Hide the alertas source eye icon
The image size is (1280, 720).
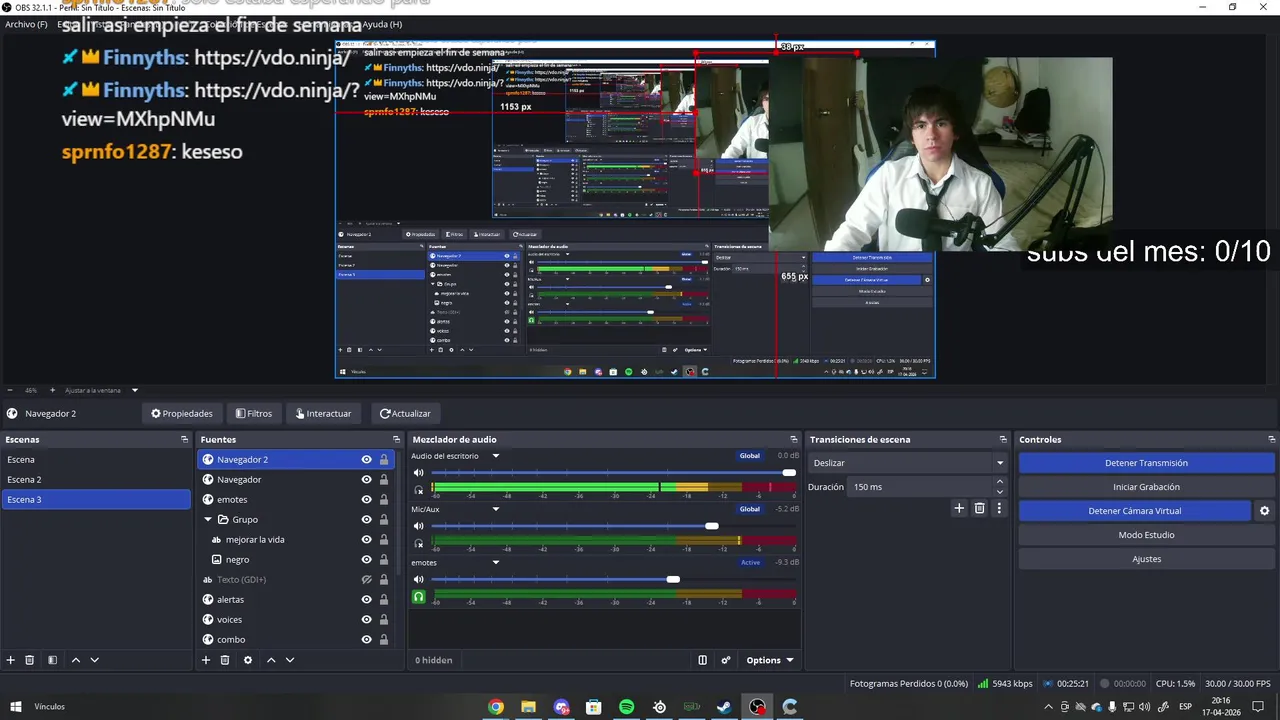(x=366, y=600)
